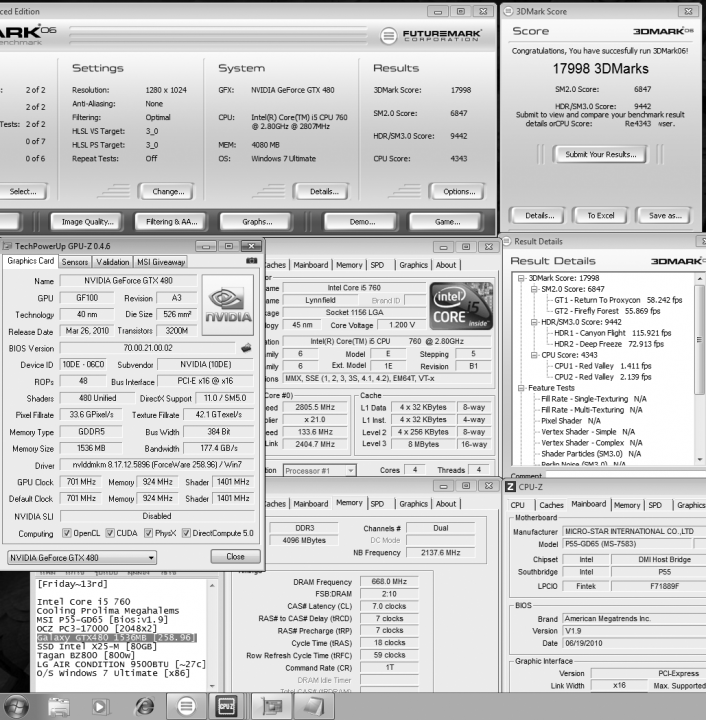Click the Notepad vertical scrollbar
This screenshot has width=706, height=720.
[x=212, y=636]
